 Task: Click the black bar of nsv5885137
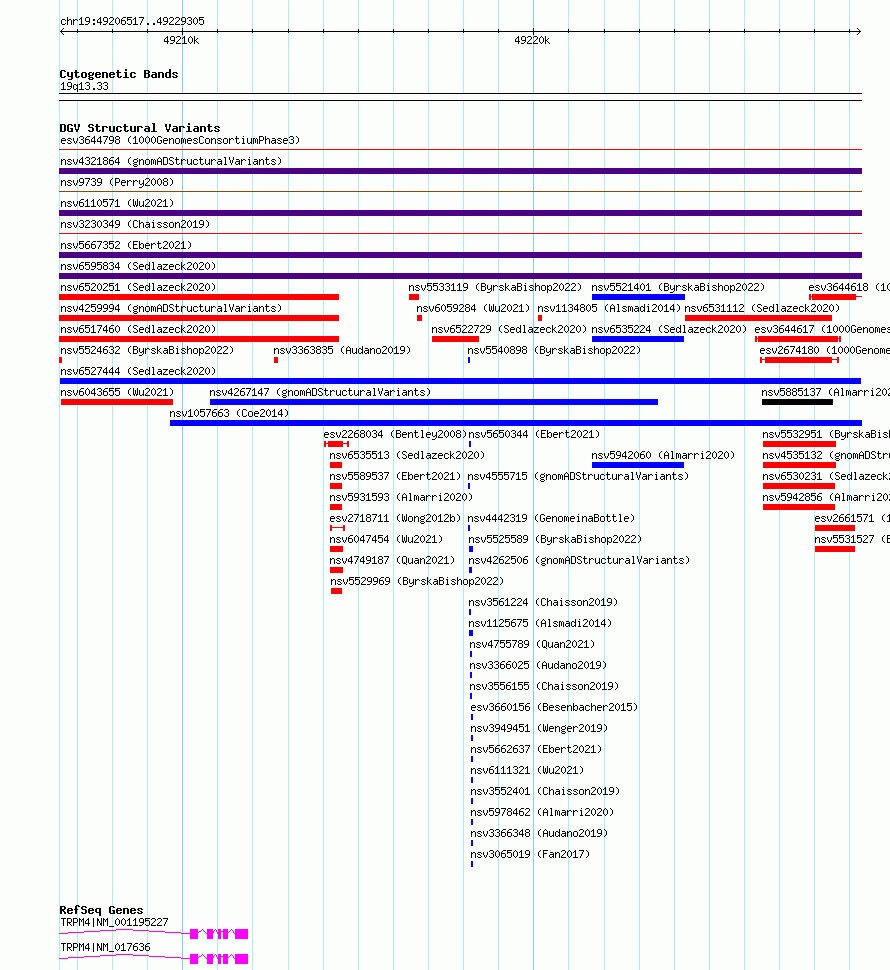tap(797, 402)
